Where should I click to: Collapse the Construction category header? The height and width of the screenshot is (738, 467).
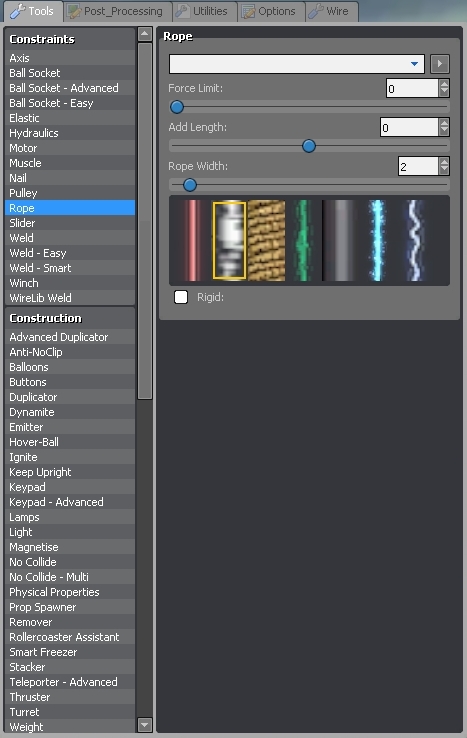(70, 318)
